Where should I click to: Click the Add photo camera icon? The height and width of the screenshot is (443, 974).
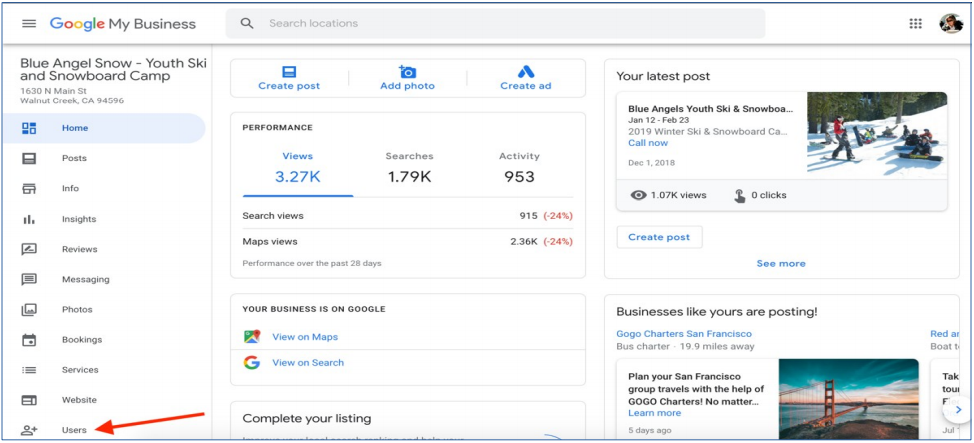coord(407,72)
